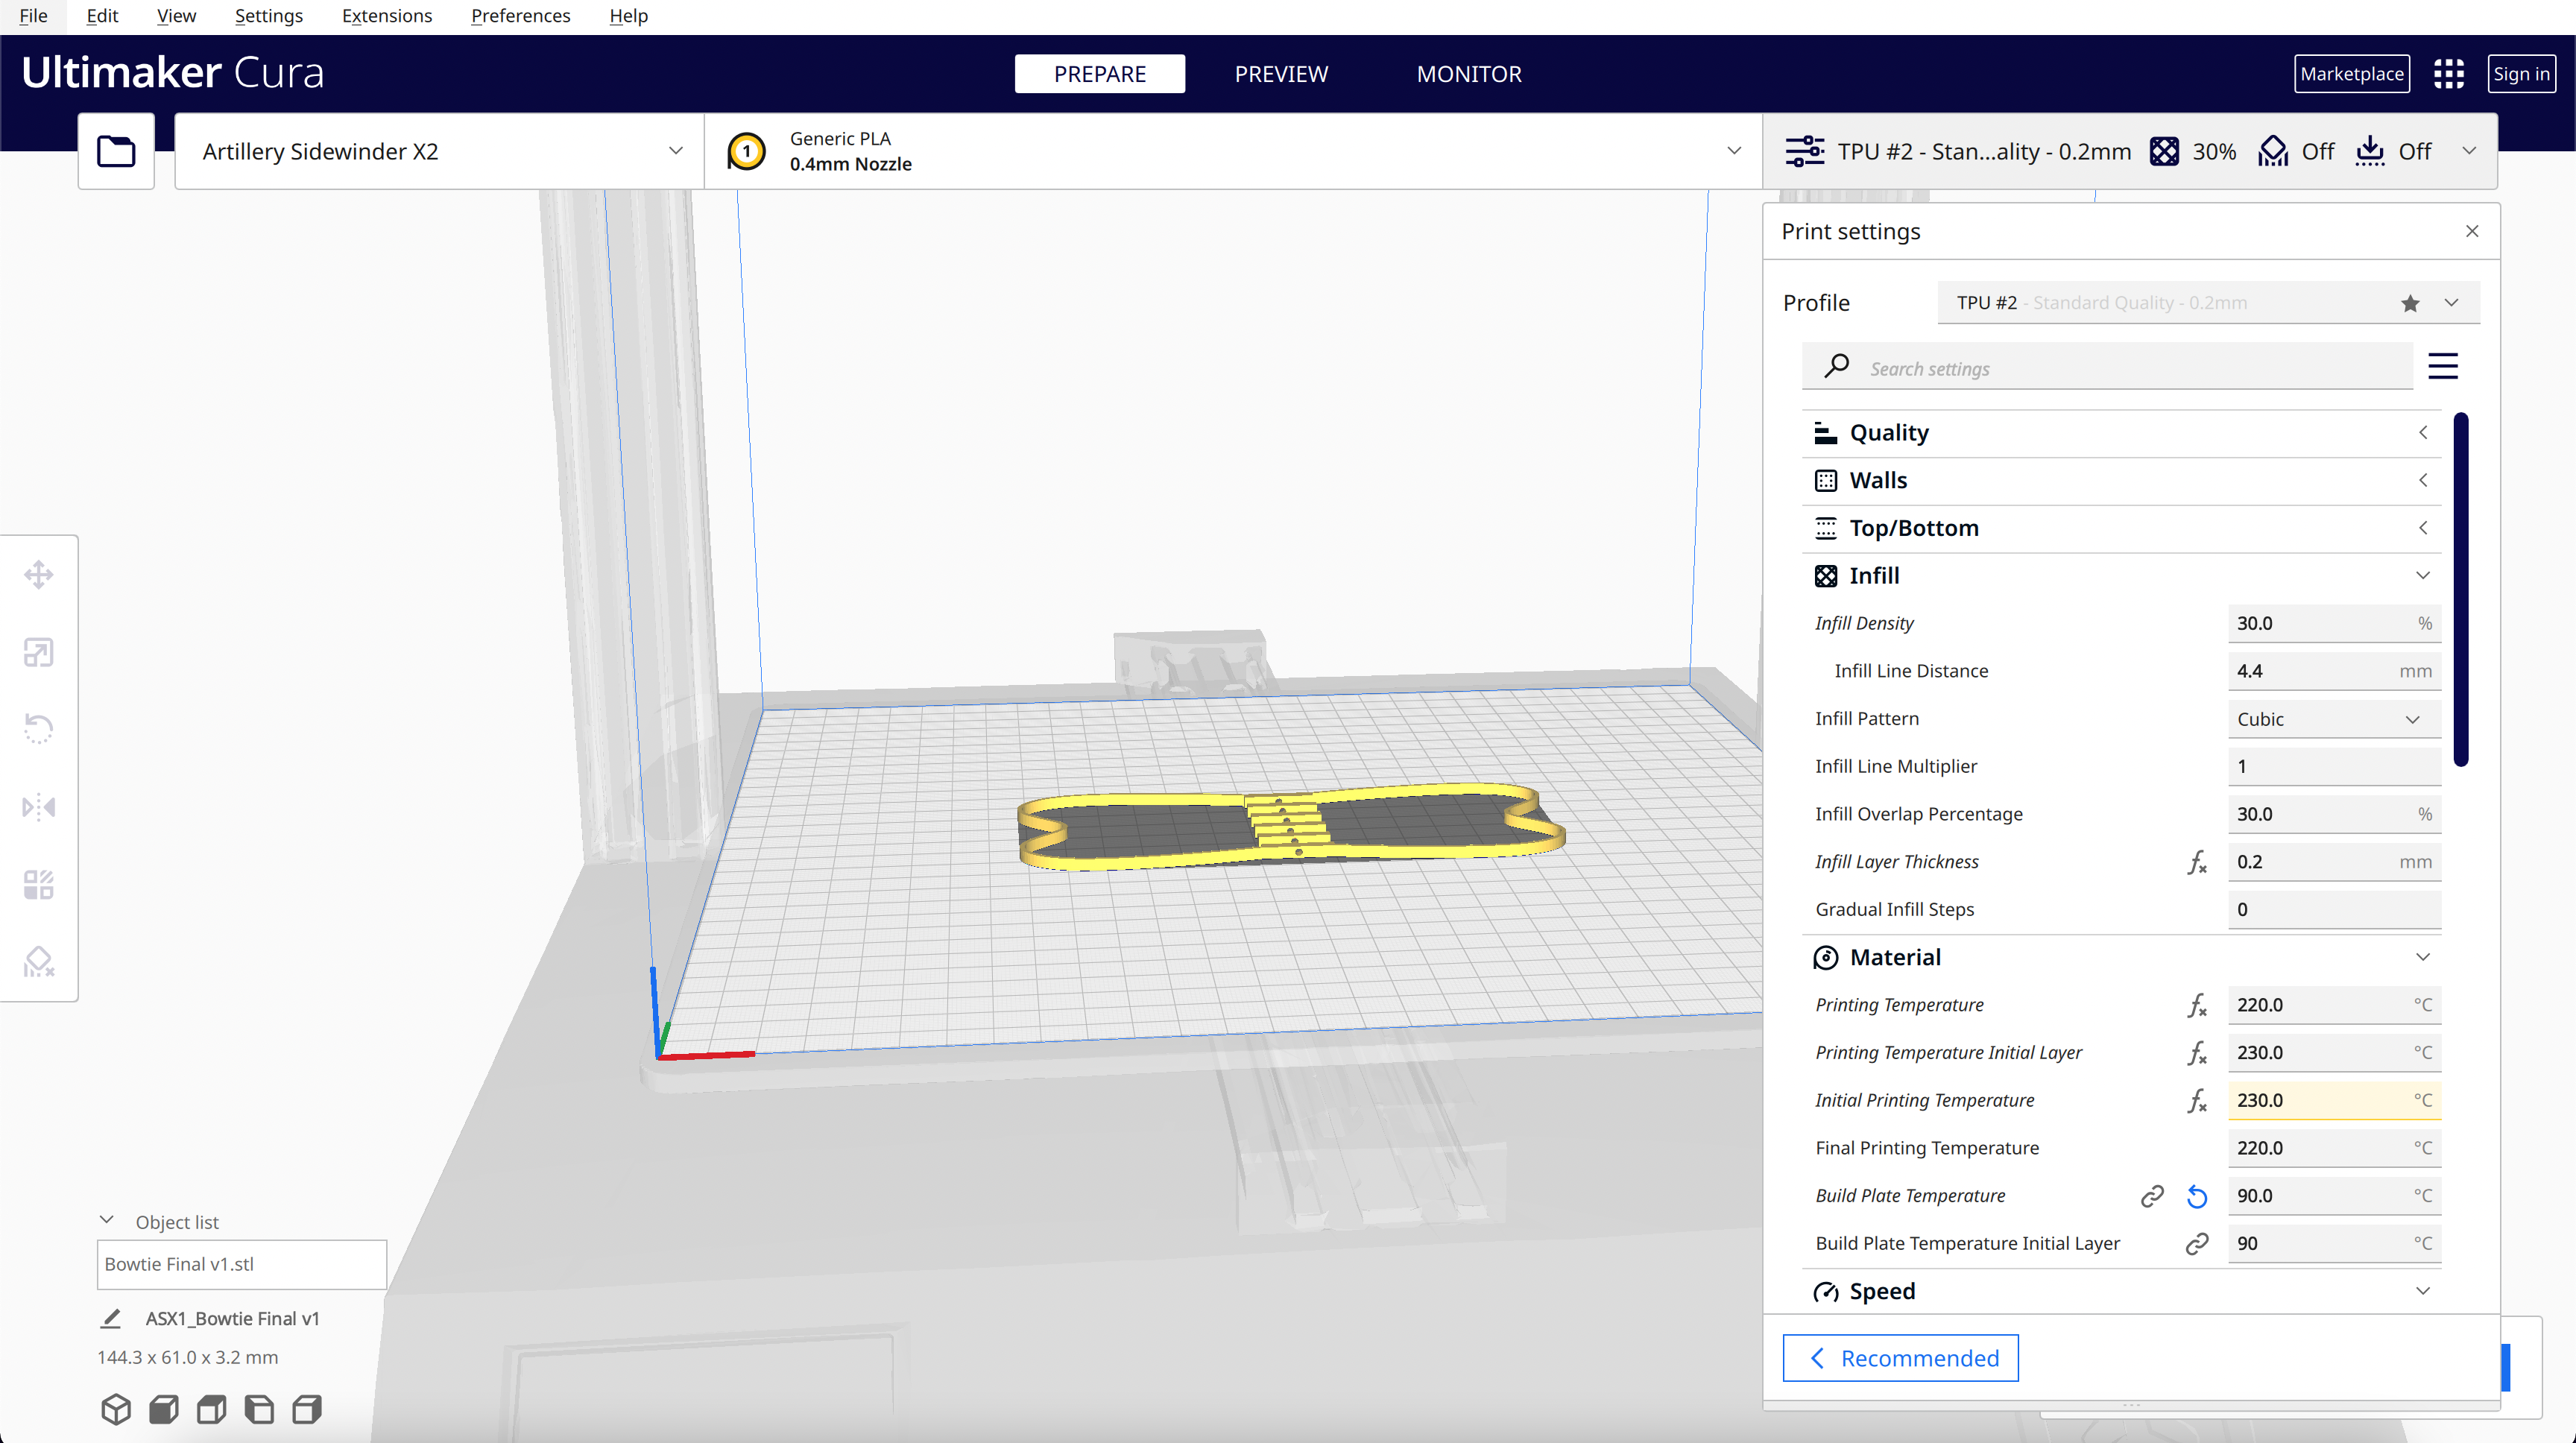Switch to the MONITOR stage tab

(x=1469, y=74)
